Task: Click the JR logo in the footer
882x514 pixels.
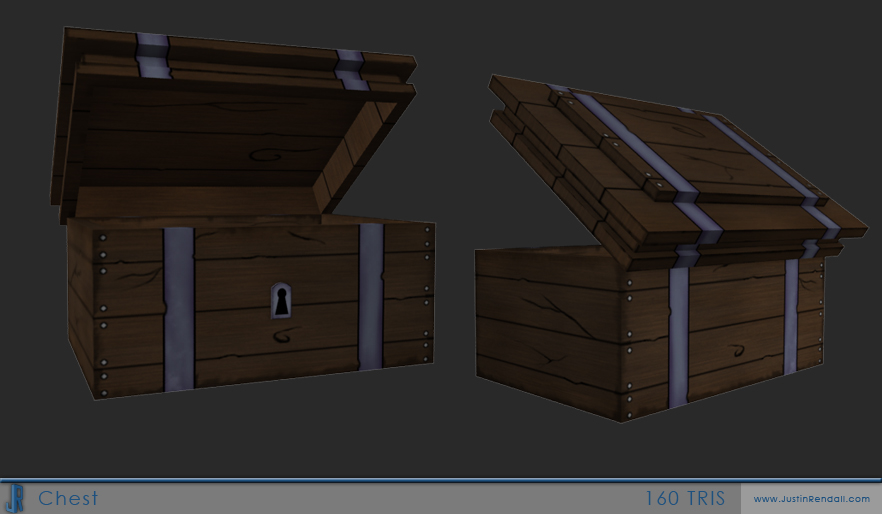Action: (14, 497)
